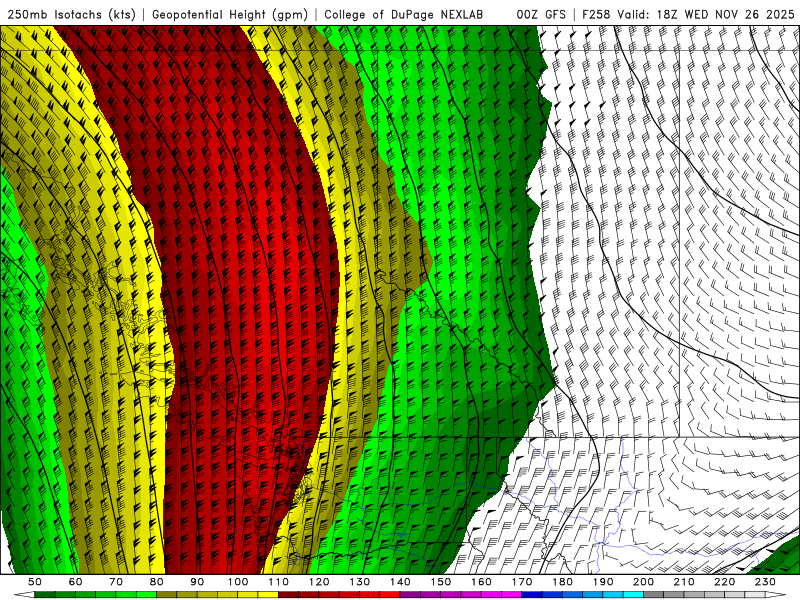Click the '230' legend value
Viewport: 800px width, 600px height.
[x=765, y=582]
